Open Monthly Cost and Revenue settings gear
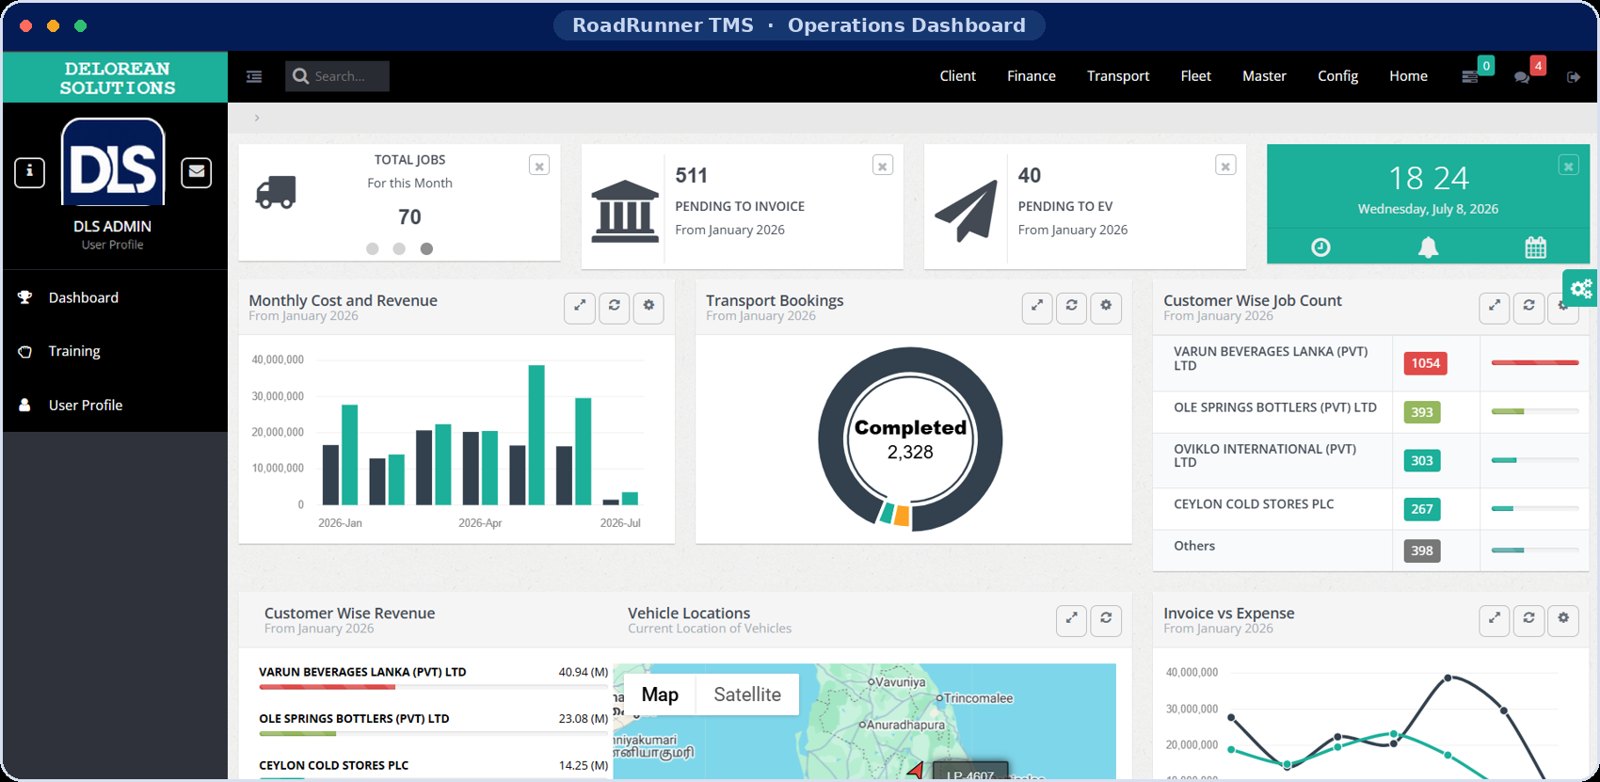 (x=649, y=307)
